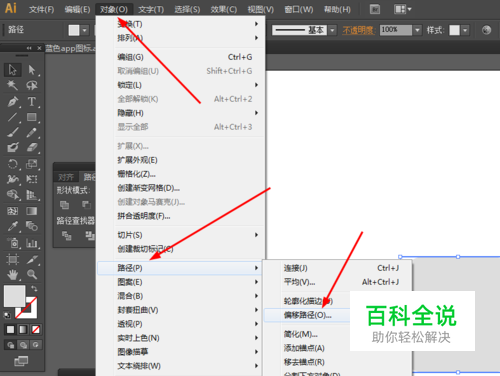Select the Shape Builder tool
The width and height of the screenshot is (500, 376).
pos(13,194)
